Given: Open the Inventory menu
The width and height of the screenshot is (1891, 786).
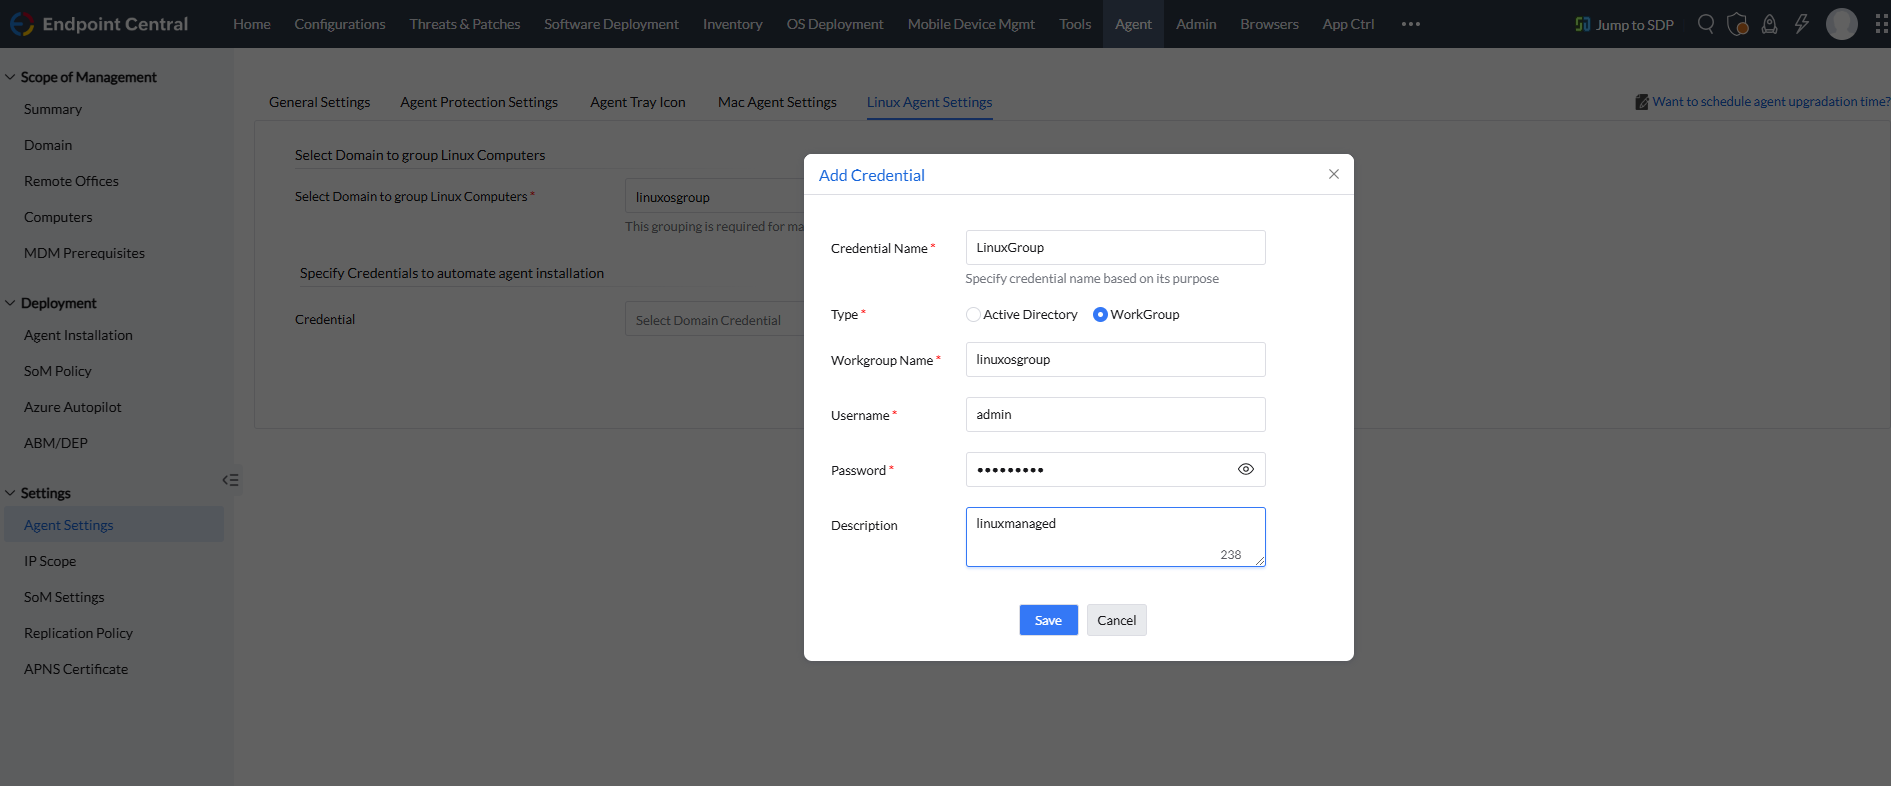Looking at the screenshot, I should point(732,24).
